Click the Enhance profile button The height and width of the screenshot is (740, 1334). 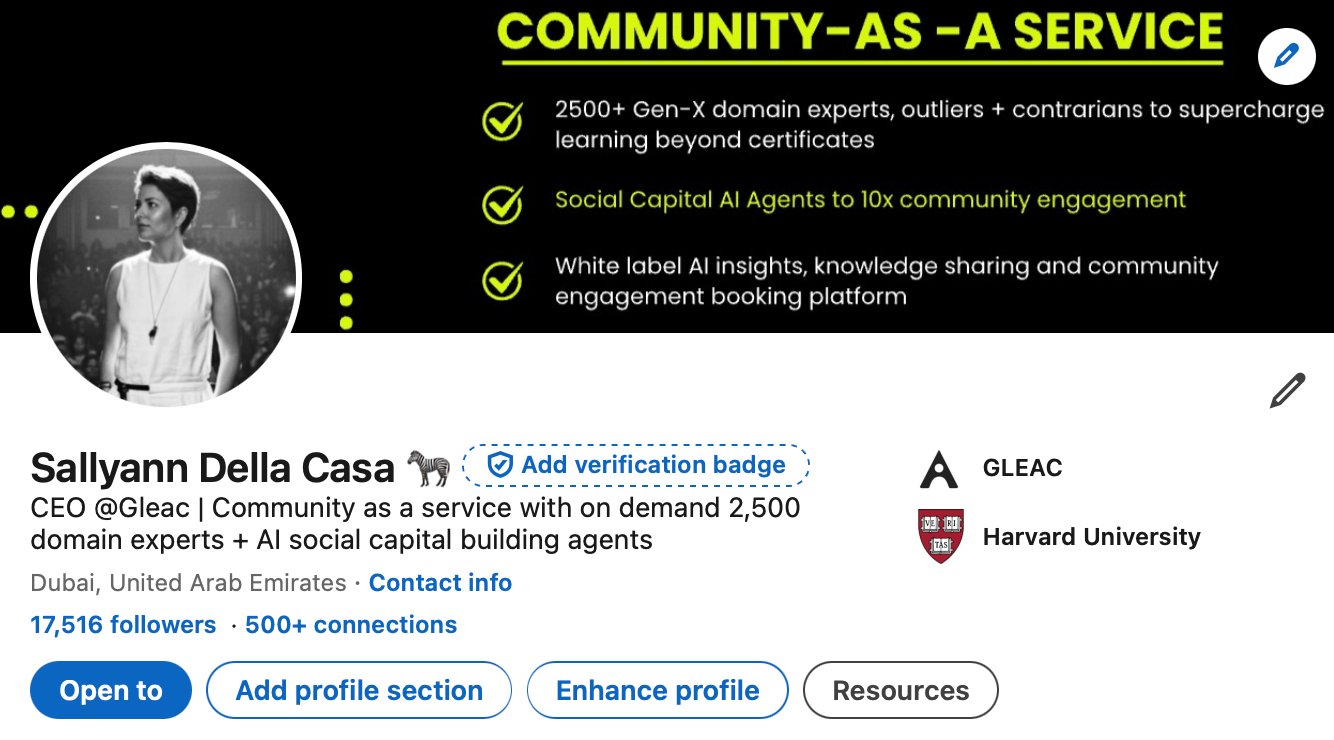(658, 690)
